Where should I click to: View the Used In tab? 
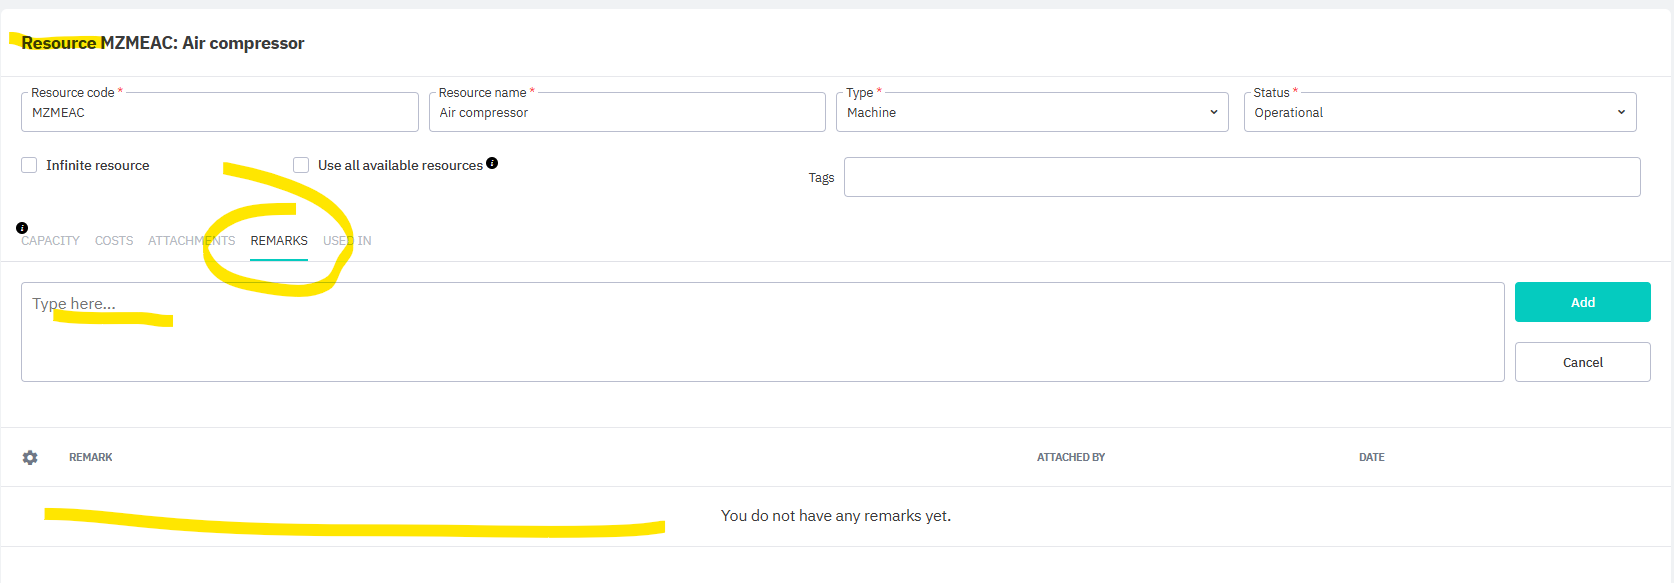pos(347,241)
